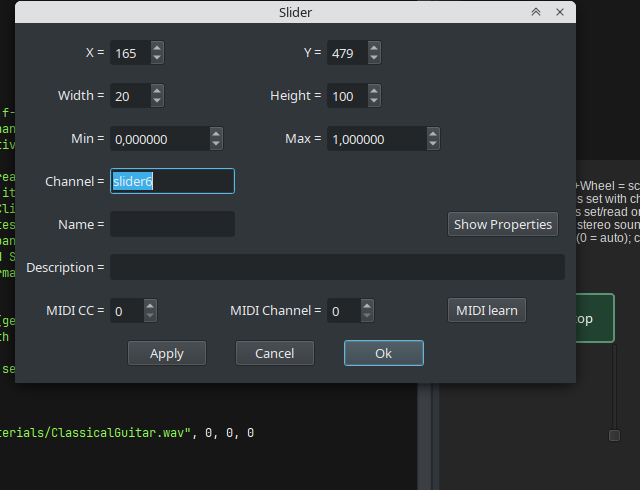Click the Width field showing 20
Viewport: 640px width, 490px height.
pos(131,96)
